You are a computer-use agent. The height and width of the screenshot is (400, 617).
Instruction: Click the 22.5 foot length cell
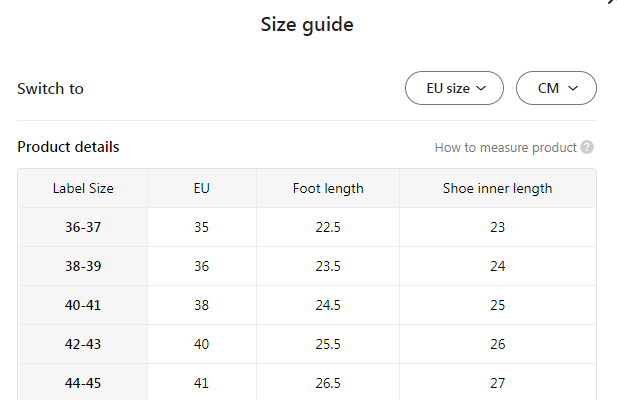point(328,227)
